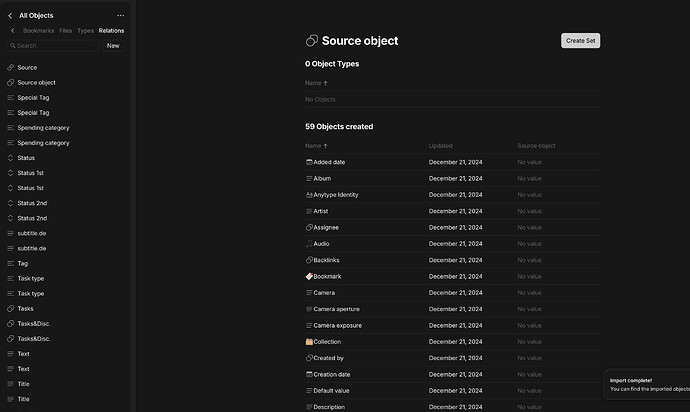Image resolution: width=690 pixels, height=412 pixels.
Task: Click the Backlinks relation icon
Action: pyautogui.click(x=309, y=260)
